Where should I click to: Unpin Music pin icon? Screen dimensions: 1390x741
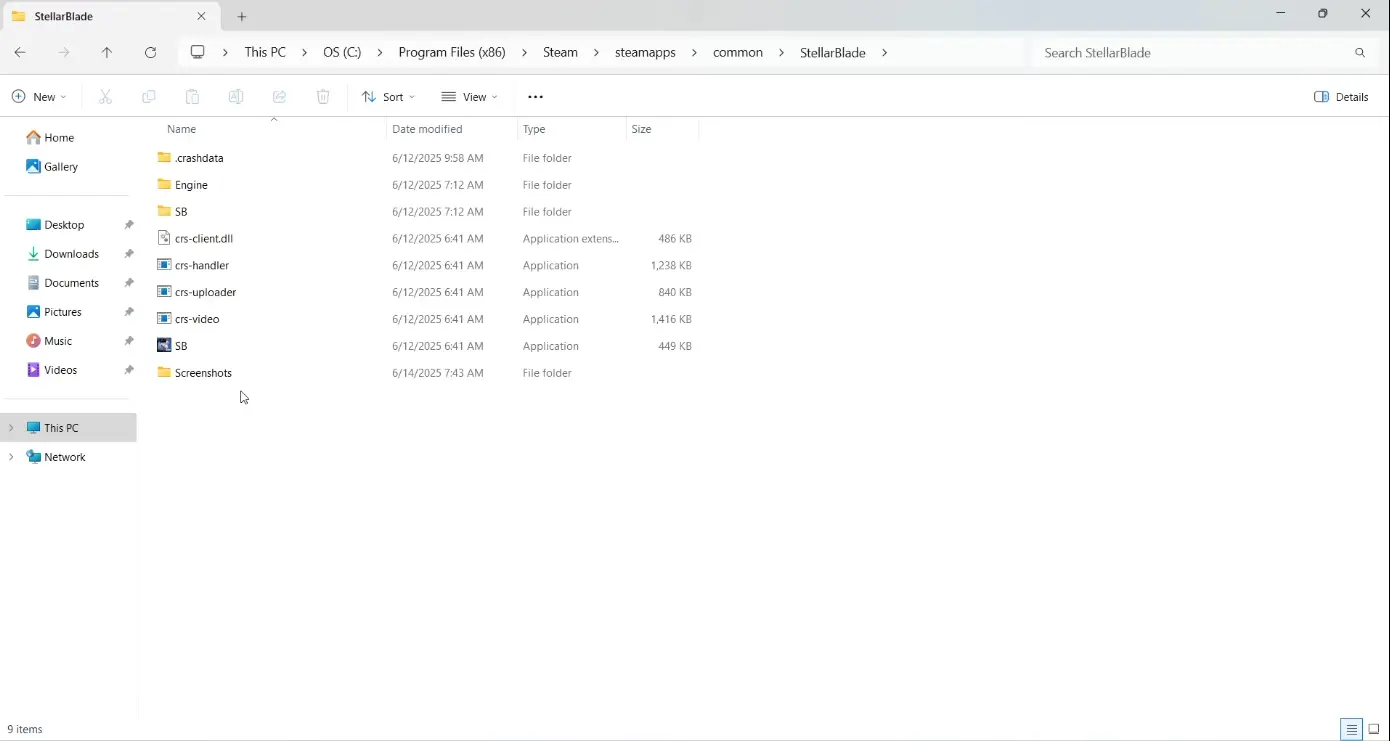point(129,341)
